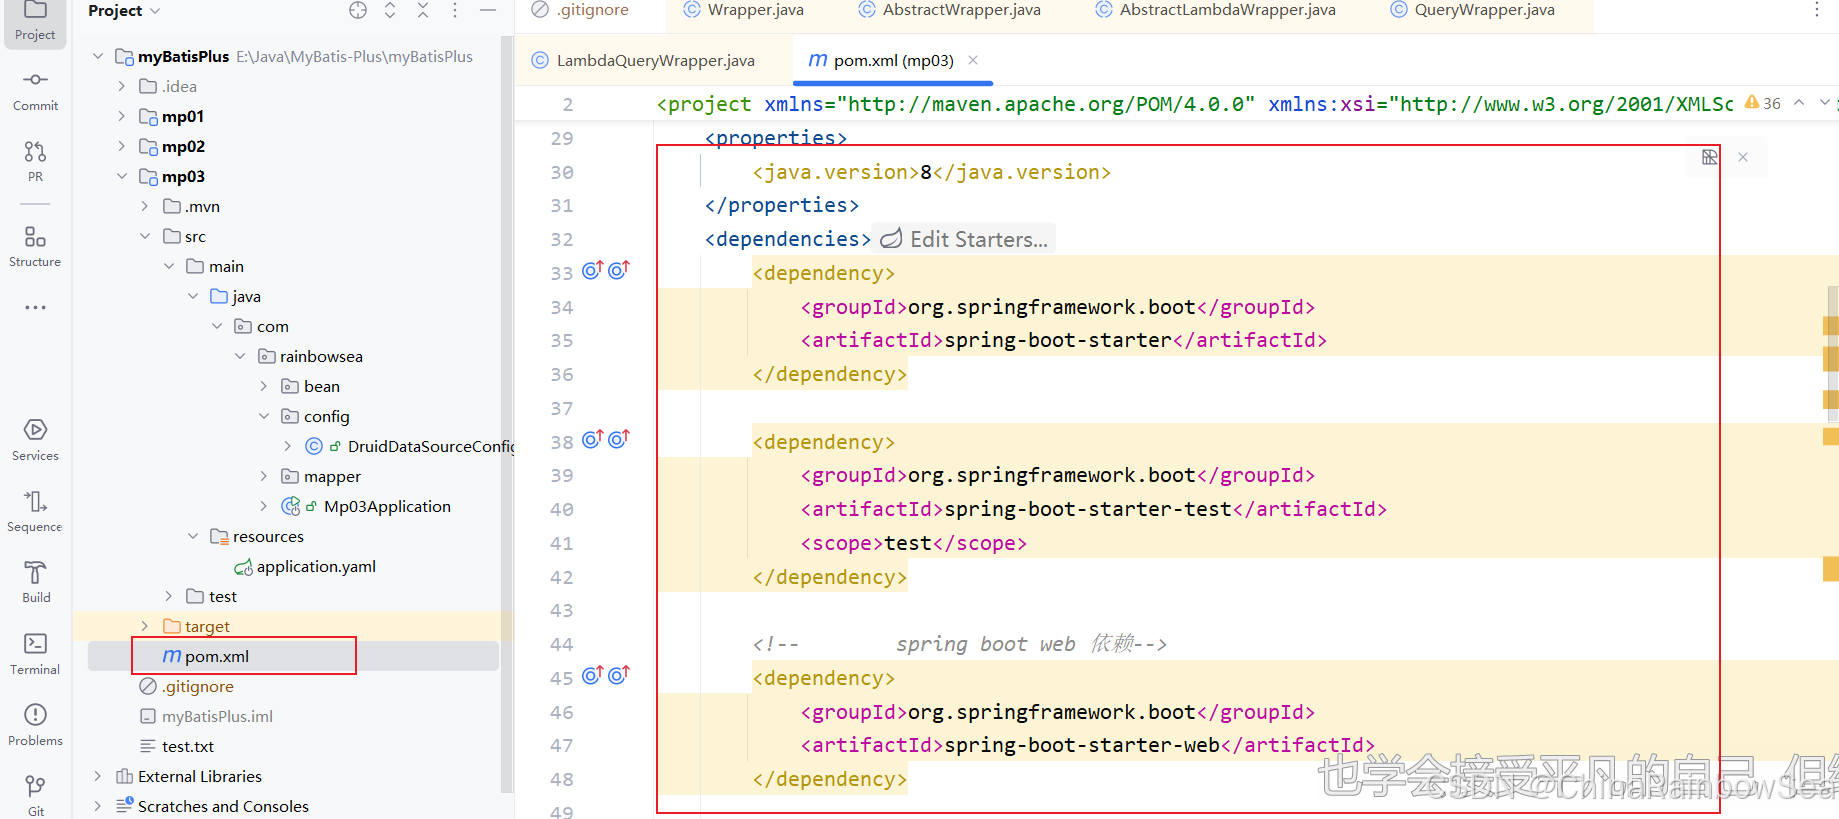Show more tool windows ellipsis
Viewport: 1839px width, 819px height.
tap(35, 307)
